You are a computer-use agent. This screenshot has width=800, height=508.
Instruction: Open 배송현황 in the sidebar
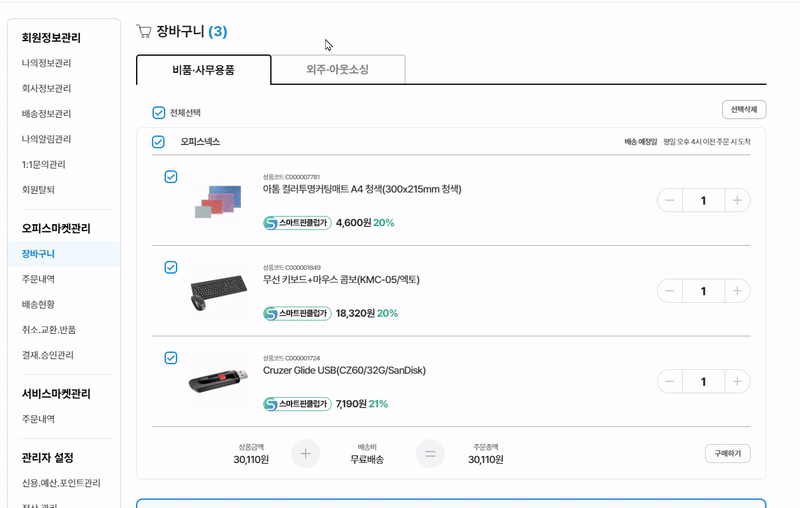tap(42, 304)
